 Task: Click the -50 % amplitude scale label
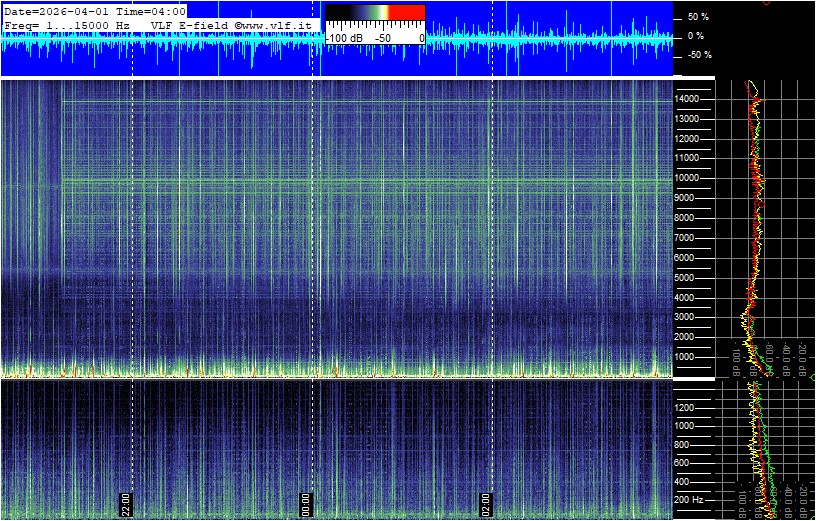click(x=697, y=55)
